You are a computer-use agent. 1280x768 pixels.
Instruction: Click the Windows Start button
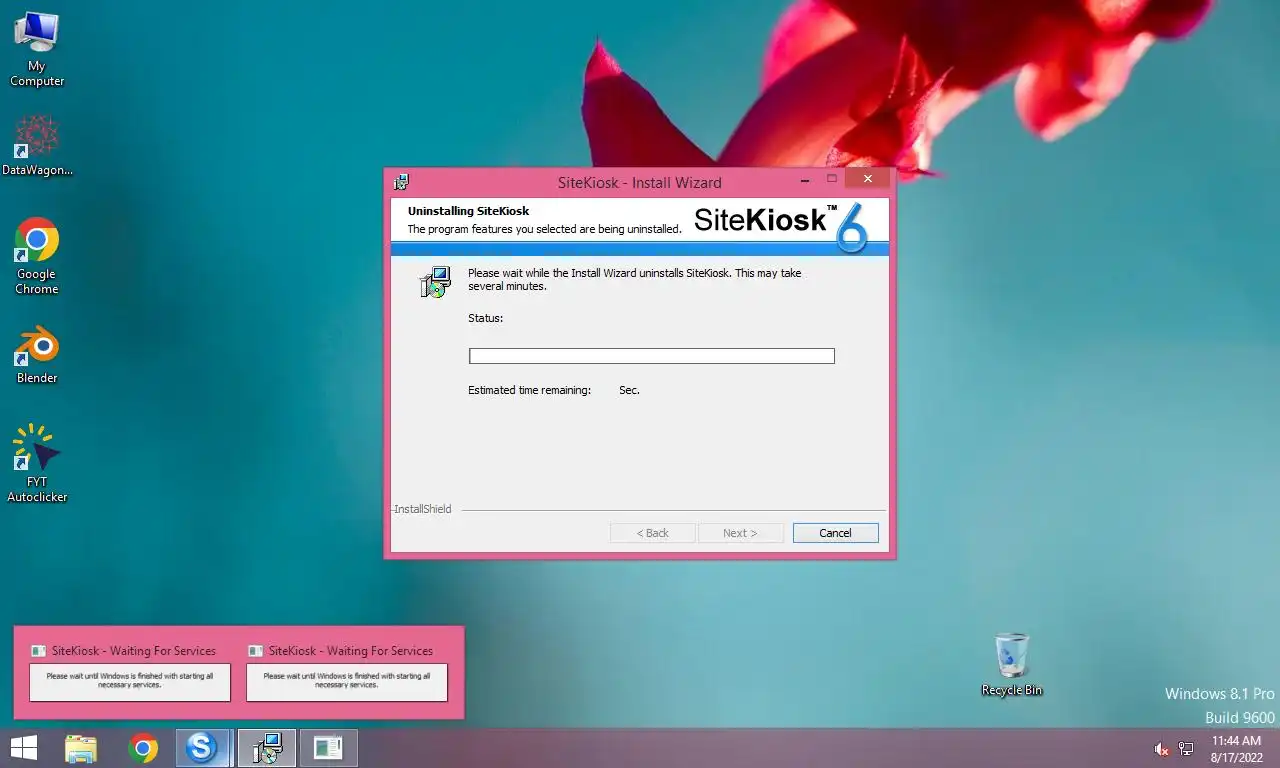(x=23, y=748)
